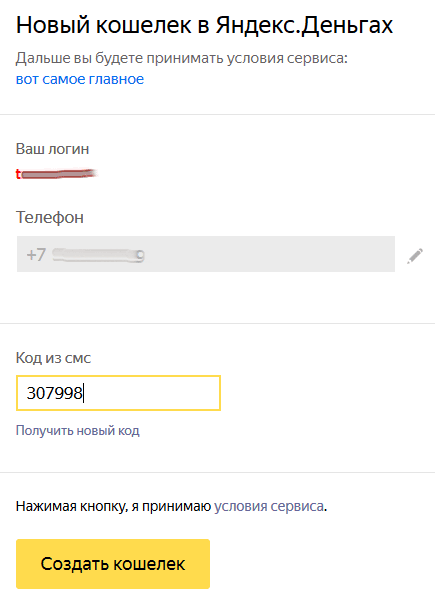Focus the 'Код из смс' input box
This screenshot has width=435, height=605.
coord(118,393)
